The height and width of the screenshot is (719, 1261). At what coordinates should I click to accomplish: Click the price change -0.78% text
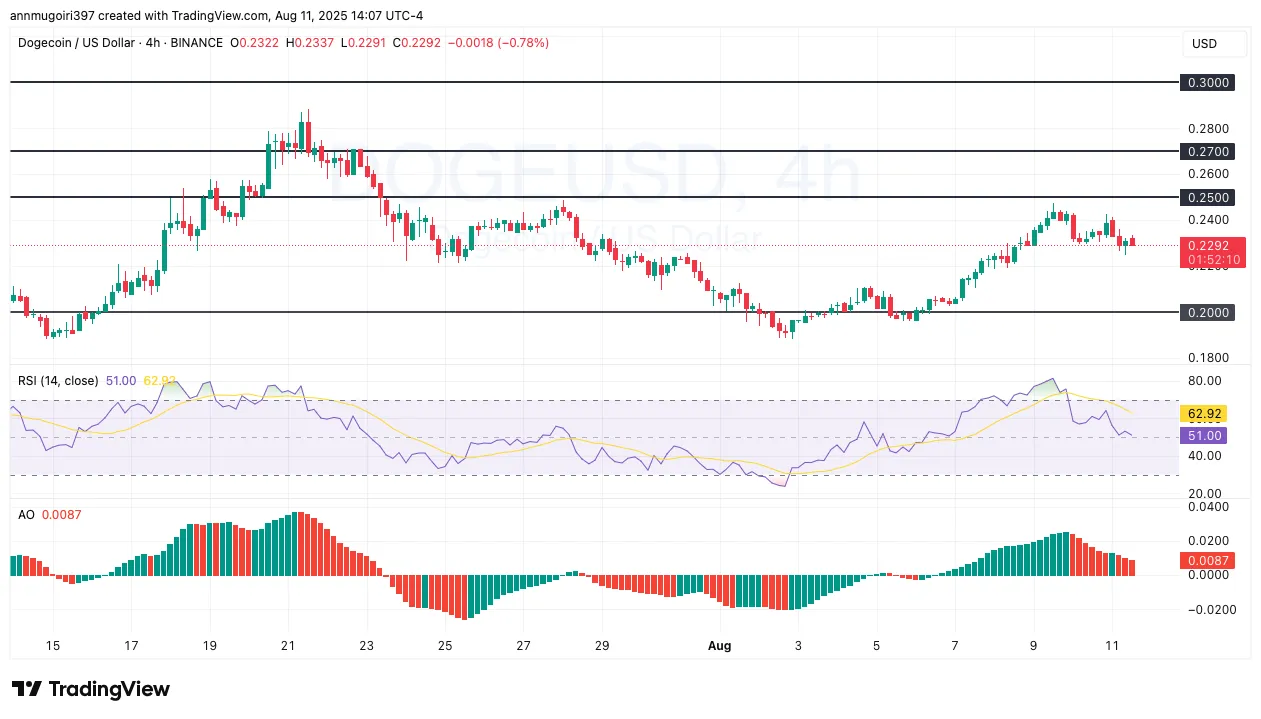coord(523,43)
